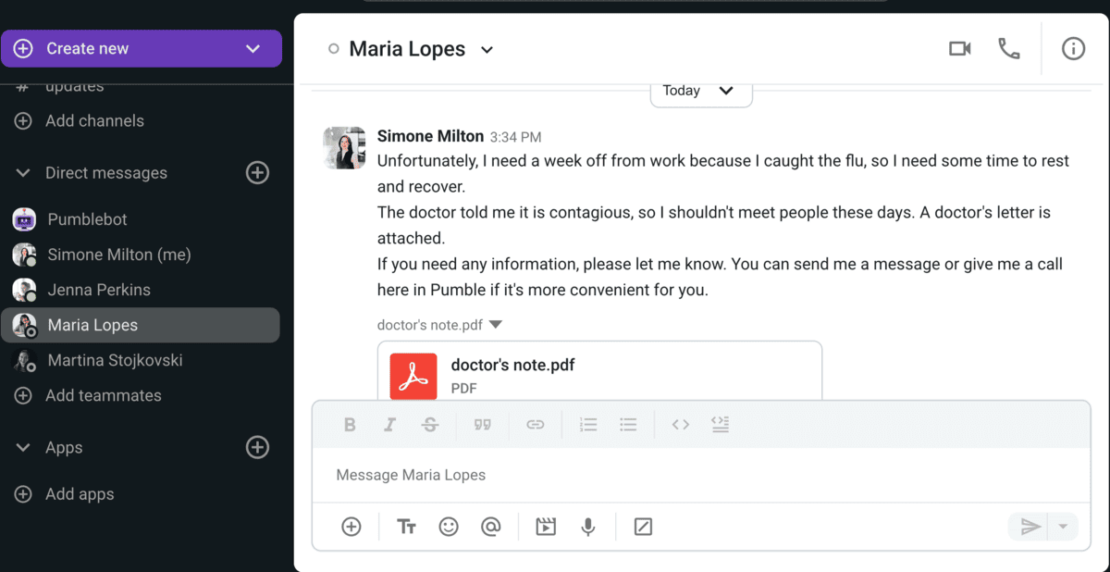Click Add channels link

(94, 121)
